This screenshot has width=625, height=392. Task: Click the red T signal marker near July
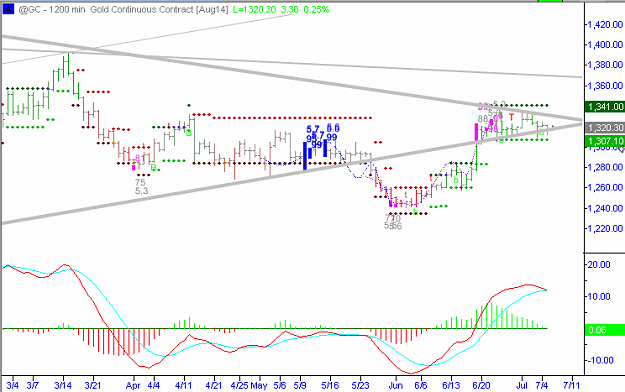click(511, 117)
